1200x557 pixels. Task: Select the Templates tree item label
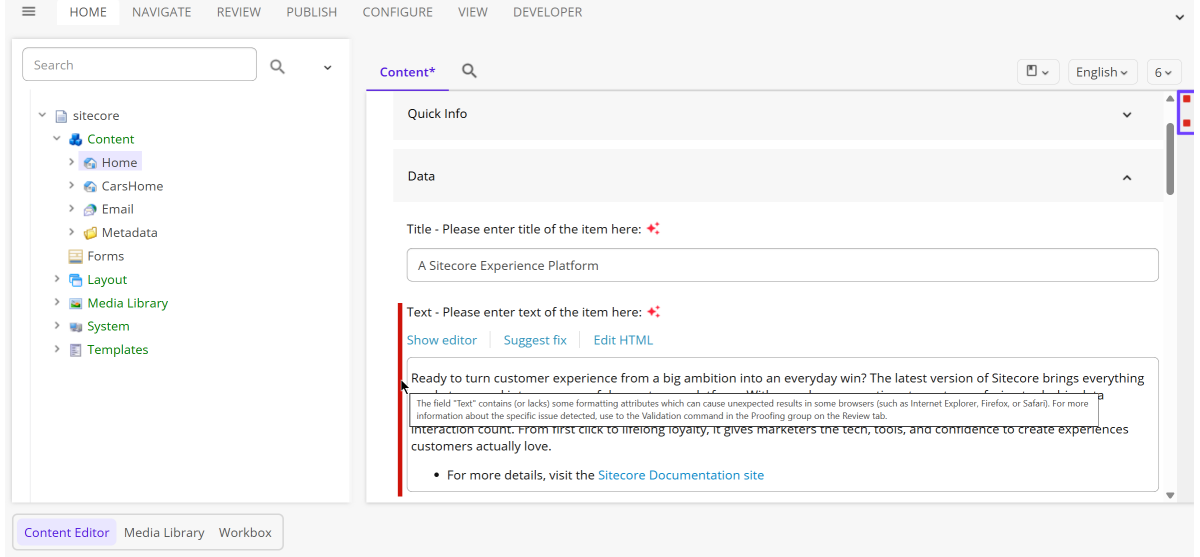click(x=118, y=350)
